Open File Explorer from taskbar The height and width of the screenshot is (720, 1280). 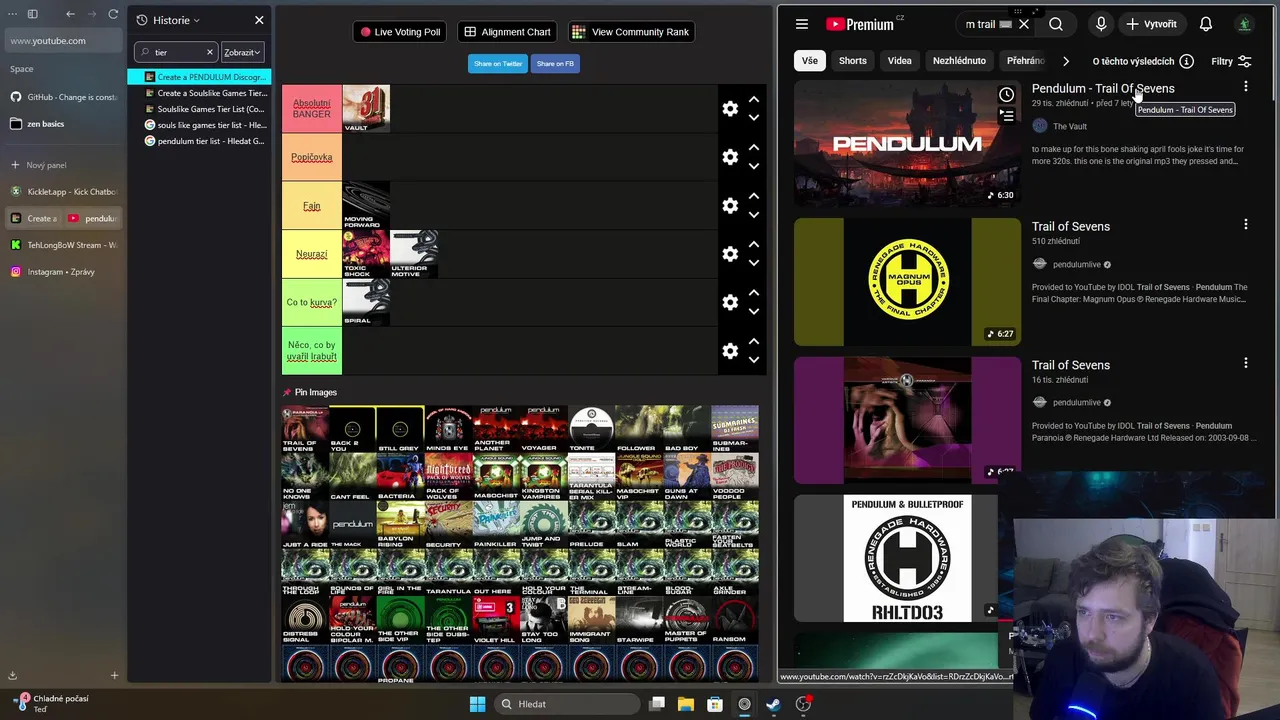(x=686, y=704)
